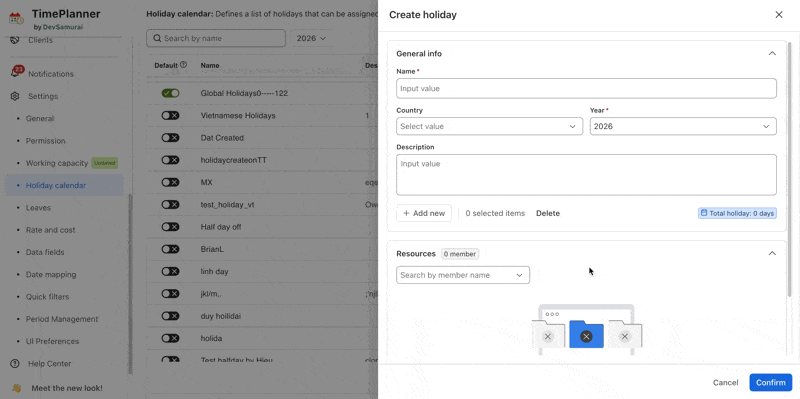Toggle default switch for BrianL
Image resolution: width=800 pixels, height=399 pixels.
[170, 249]
